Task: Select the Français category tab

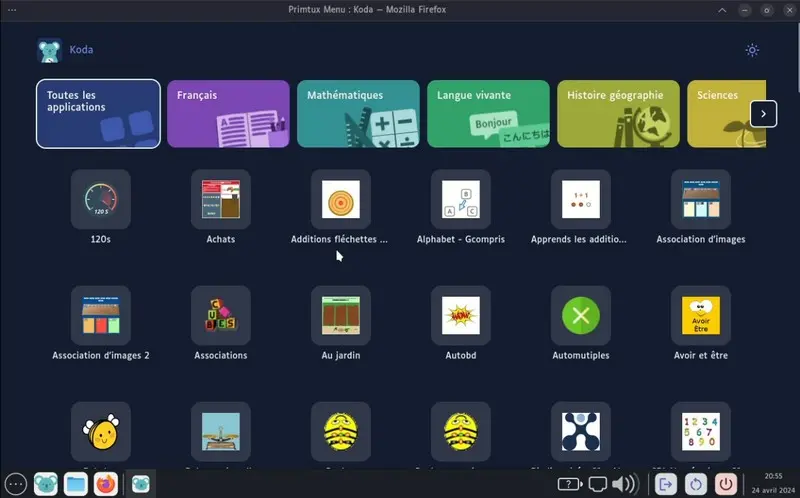Action: [x=228, y=114]
